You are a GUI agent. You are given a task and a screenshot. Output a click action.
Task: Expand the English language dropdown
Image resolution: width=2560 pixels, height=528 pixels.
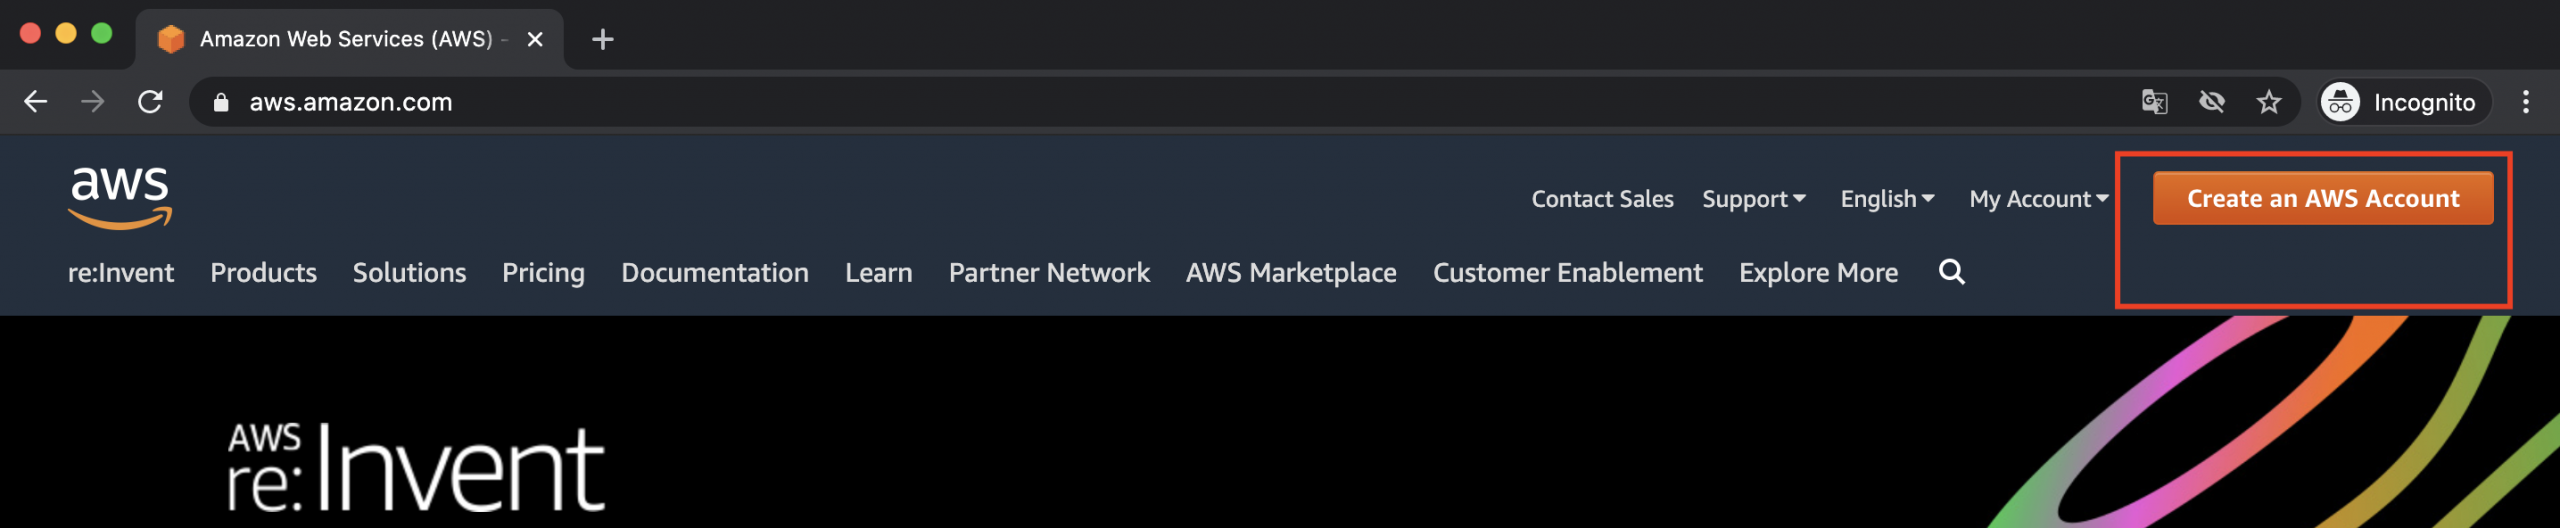tap(1887, 199)
